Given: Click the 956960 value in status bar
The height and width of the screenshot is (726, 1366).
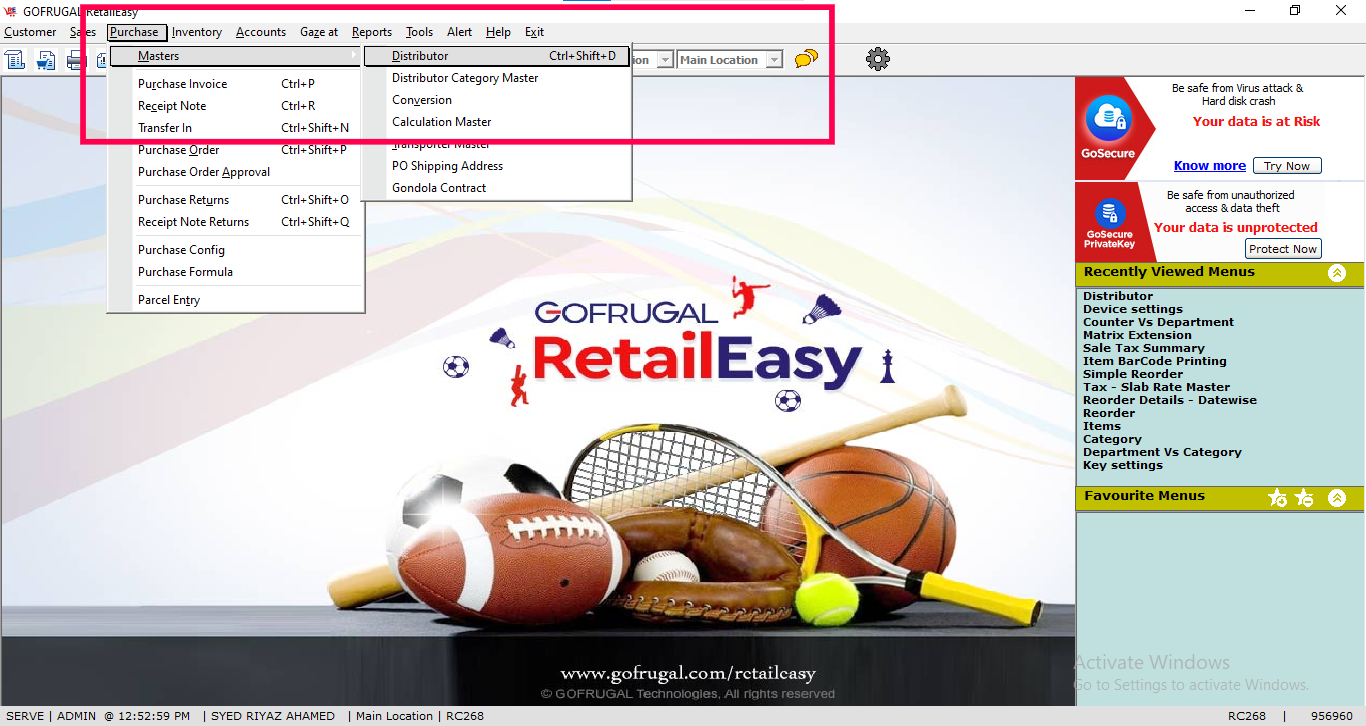Looking at the screenshot, I should (x=1332, y=716).
